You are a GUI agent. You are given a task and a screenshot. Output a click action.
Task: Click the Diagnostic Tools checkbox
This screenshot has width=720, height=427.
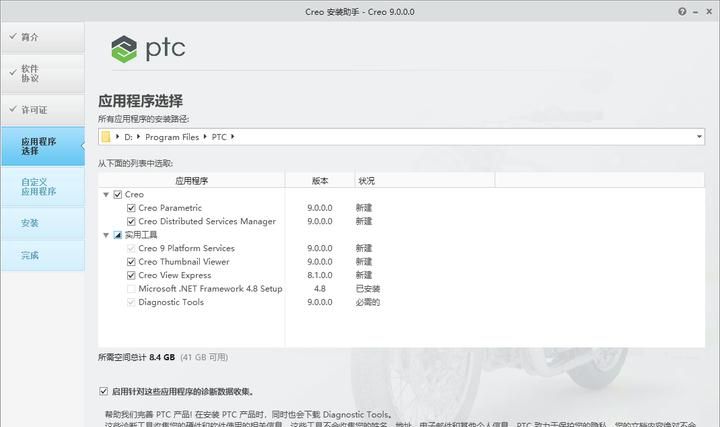coord(131,302)
